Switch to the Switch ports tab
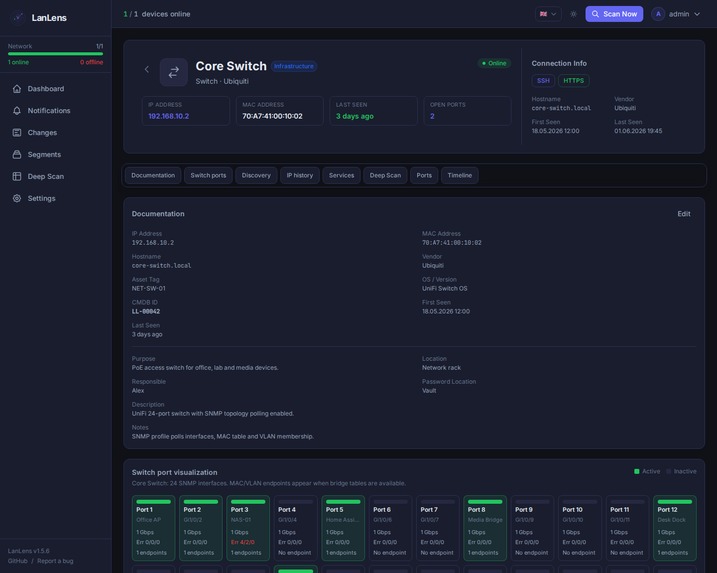This screenshot has width=717, height=573. point(208,176)
